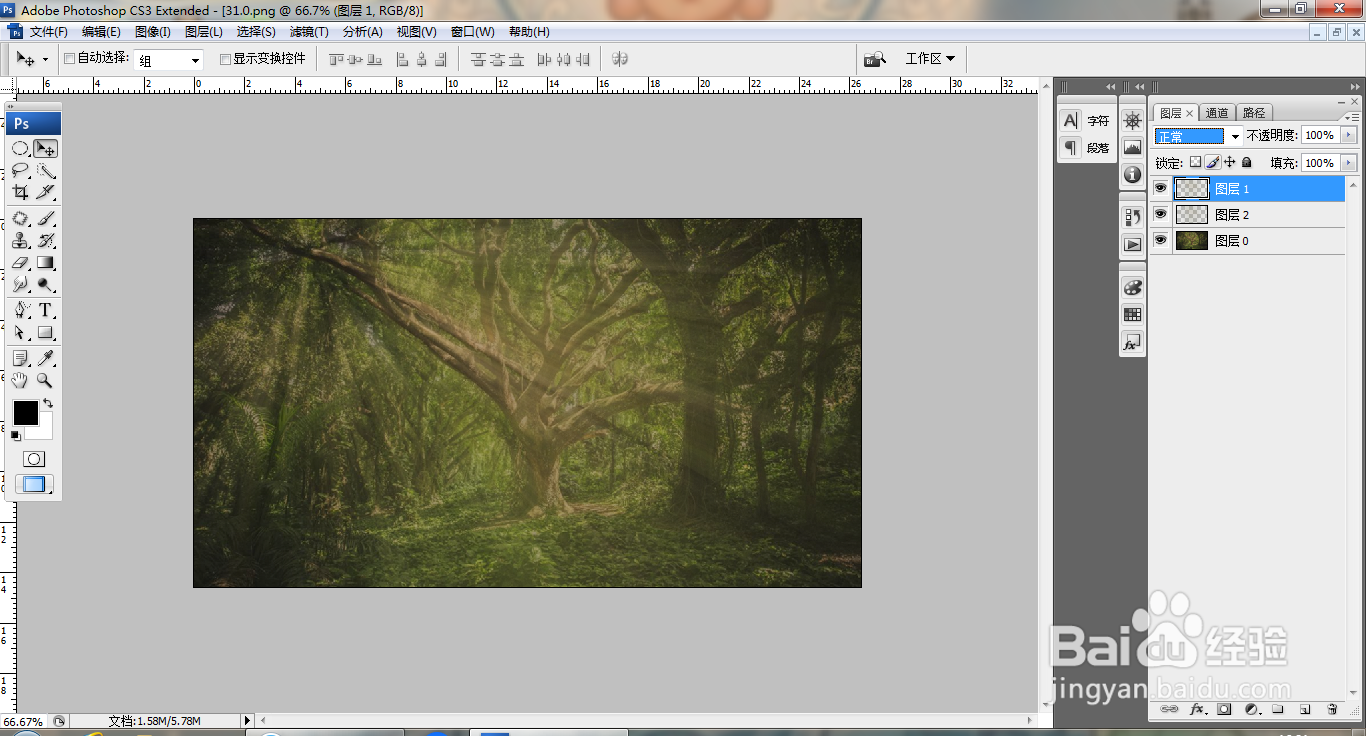Open the Layers panel options menu

point(1354,116)
